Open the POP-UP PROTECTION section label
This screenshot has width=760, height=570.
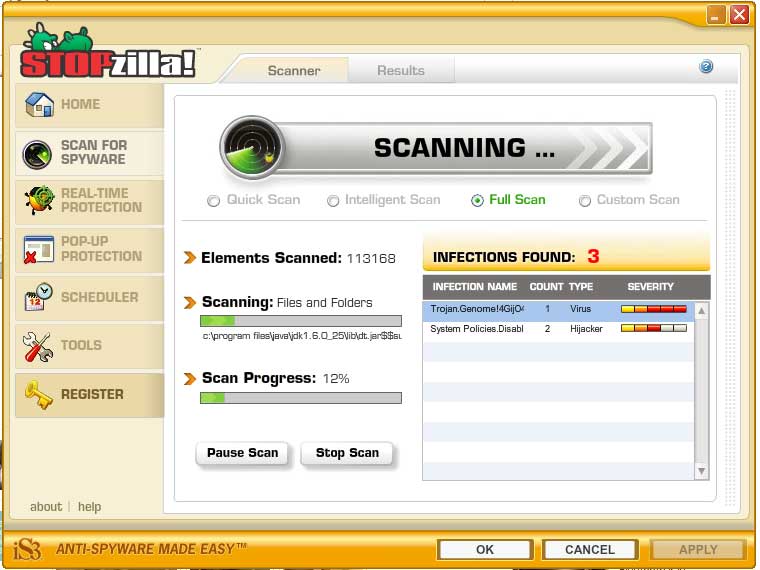101,249
